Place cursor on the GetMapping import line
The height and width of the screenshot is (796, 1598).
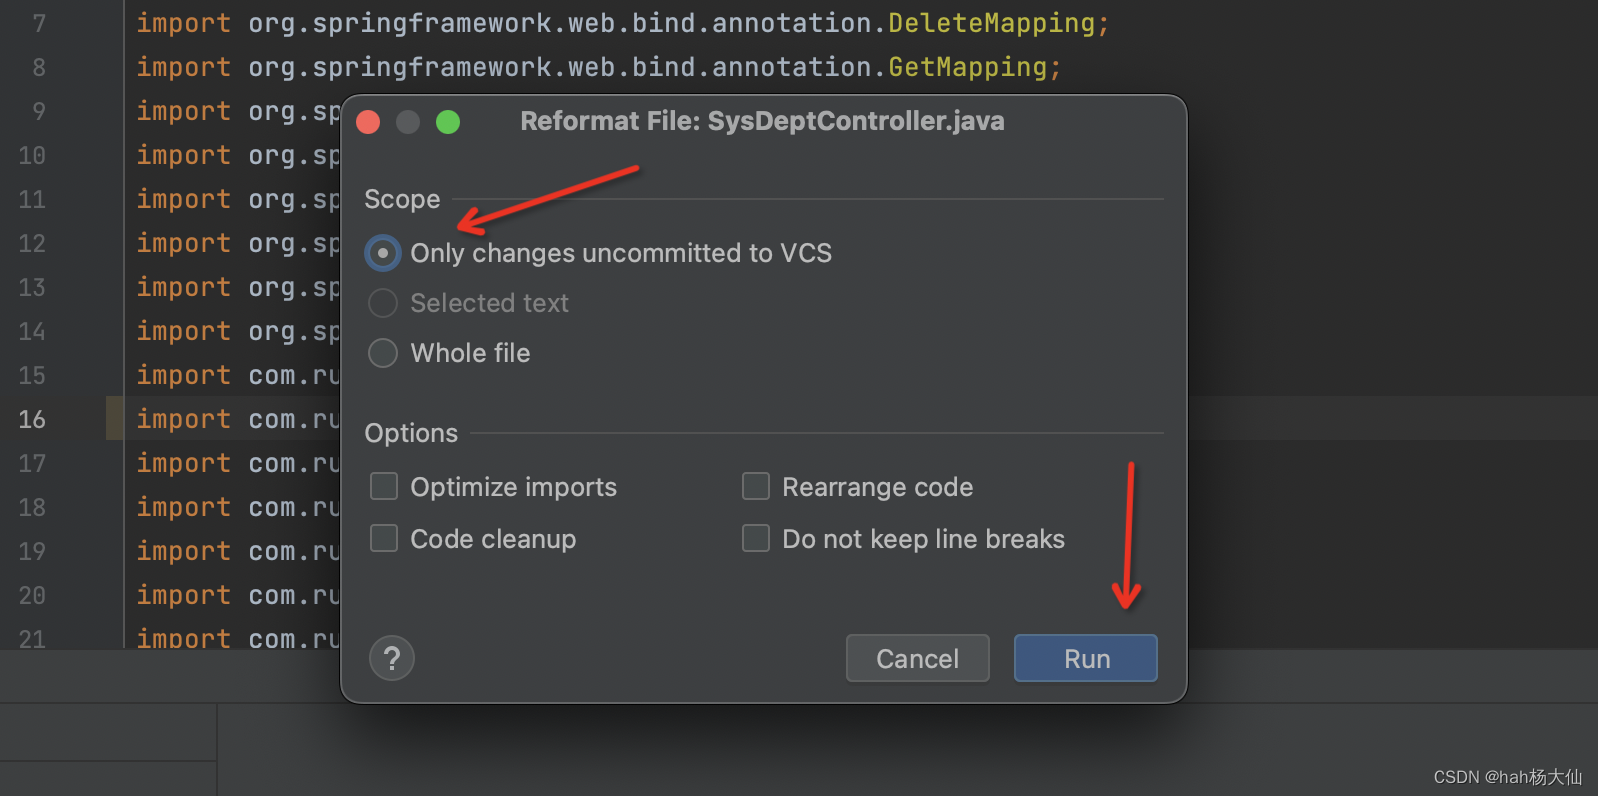[598, 67]
